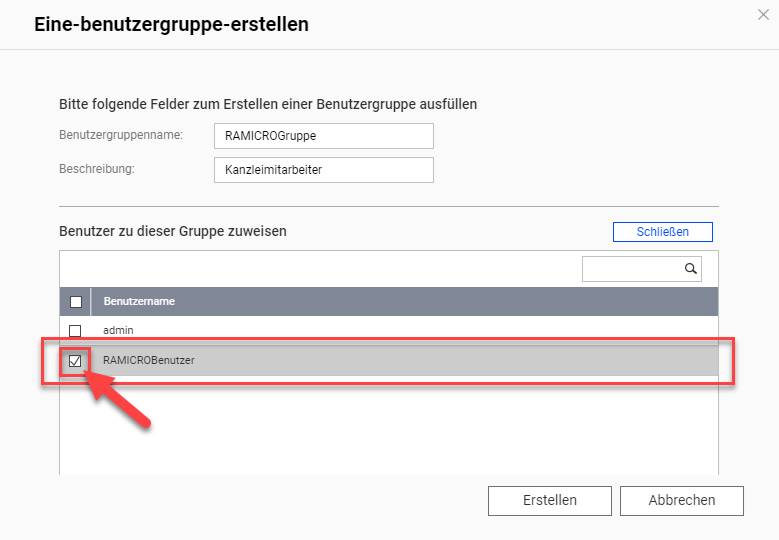Select the admin row name
The width and height of the screenshot is (779, 540).
pos(118,330)
